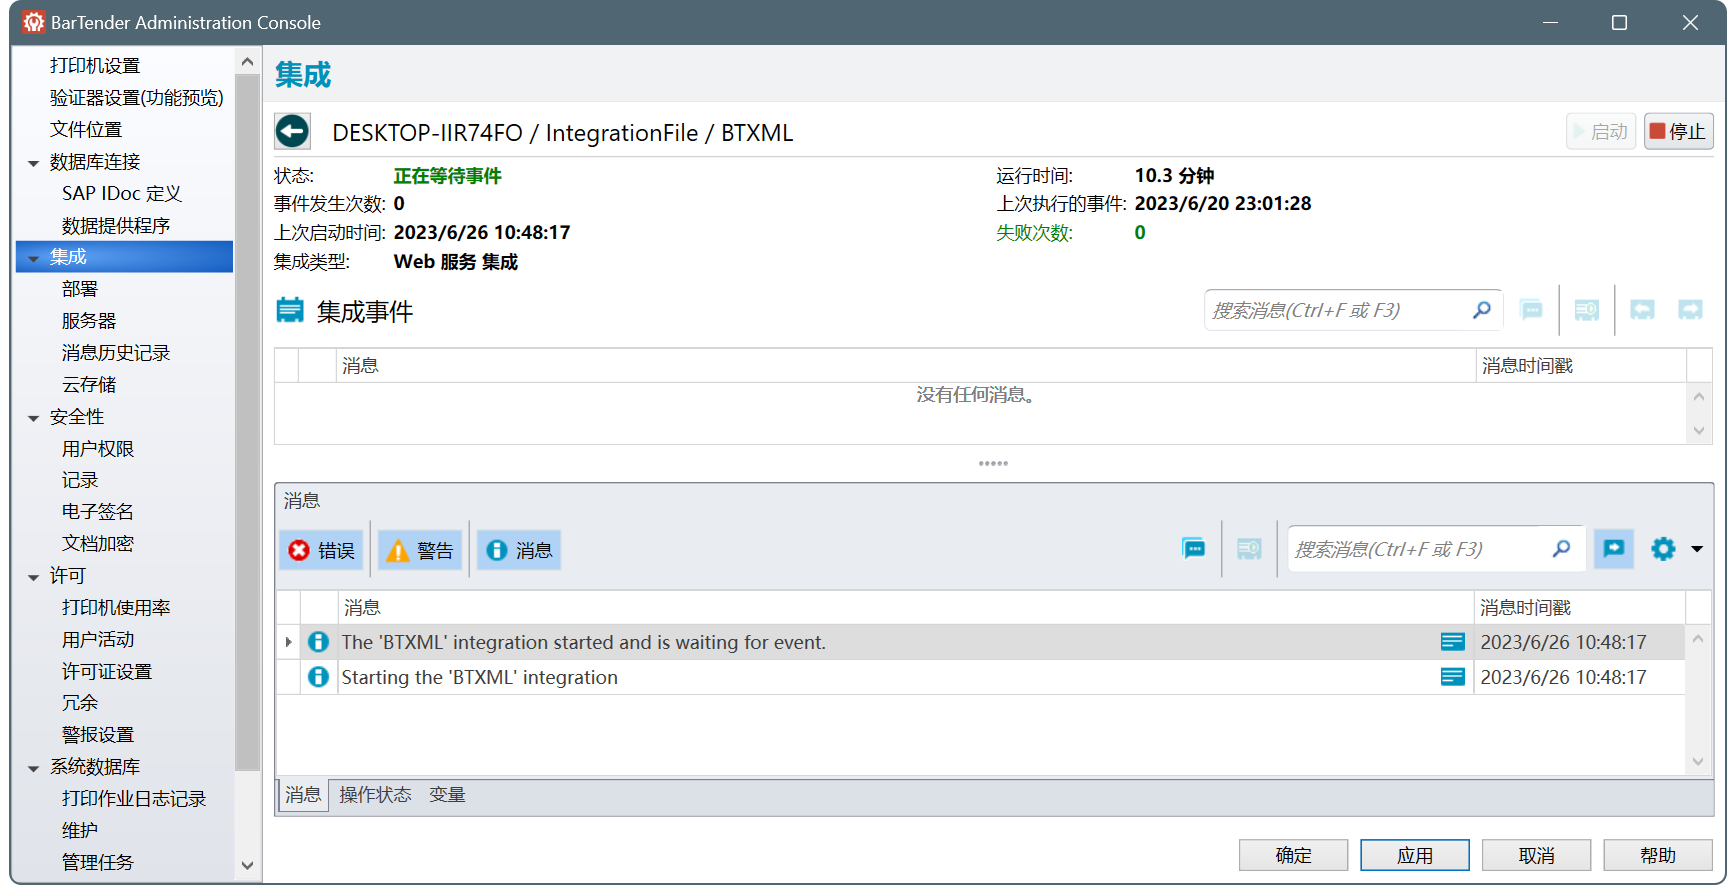The height and width of the screenshot is (894, 1736).
Task: Click the previous-message left arrow icon in 集成事件 toolbar
Action: [1642, 311]
